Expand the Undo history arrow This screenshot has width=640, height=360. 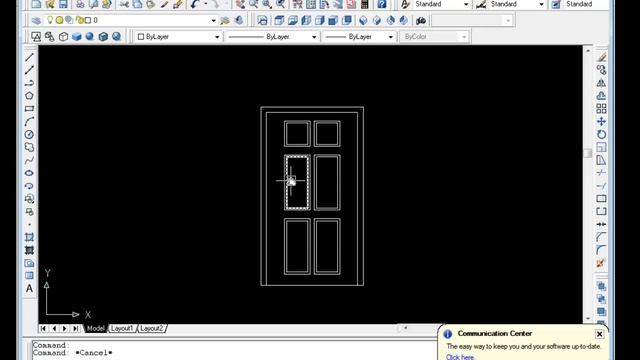[205, 4]
